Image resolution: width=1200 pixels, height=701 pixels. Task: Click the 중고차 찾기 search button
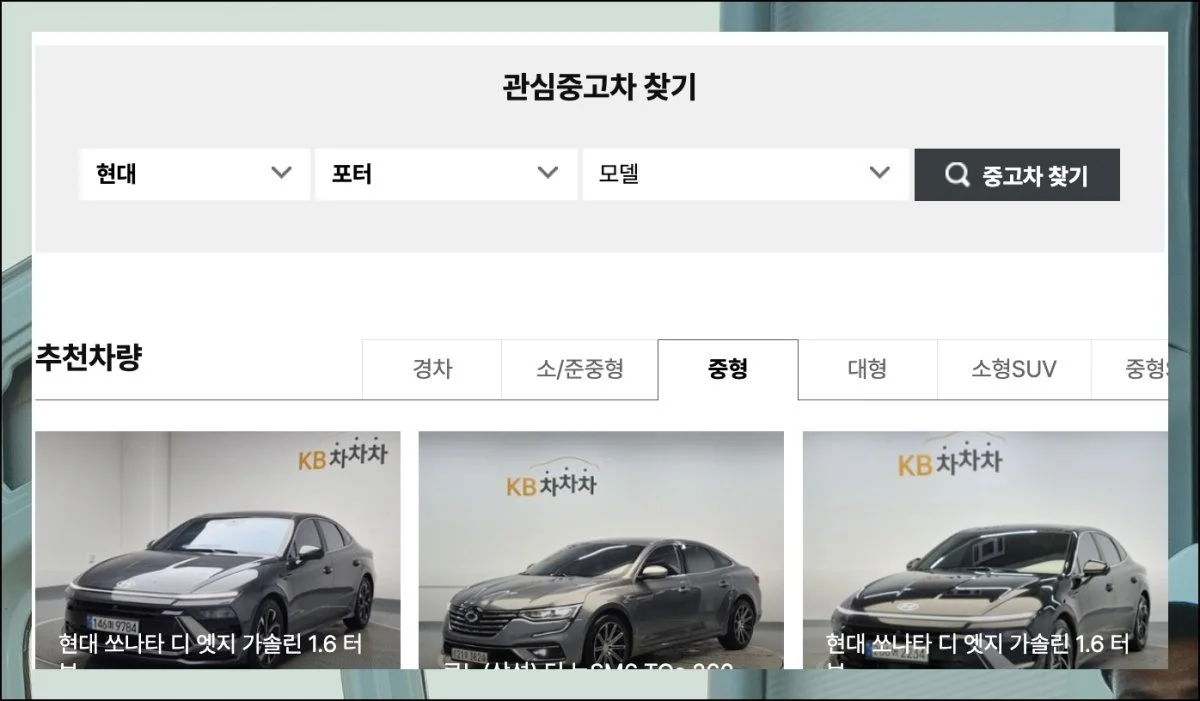(1017, 175)
